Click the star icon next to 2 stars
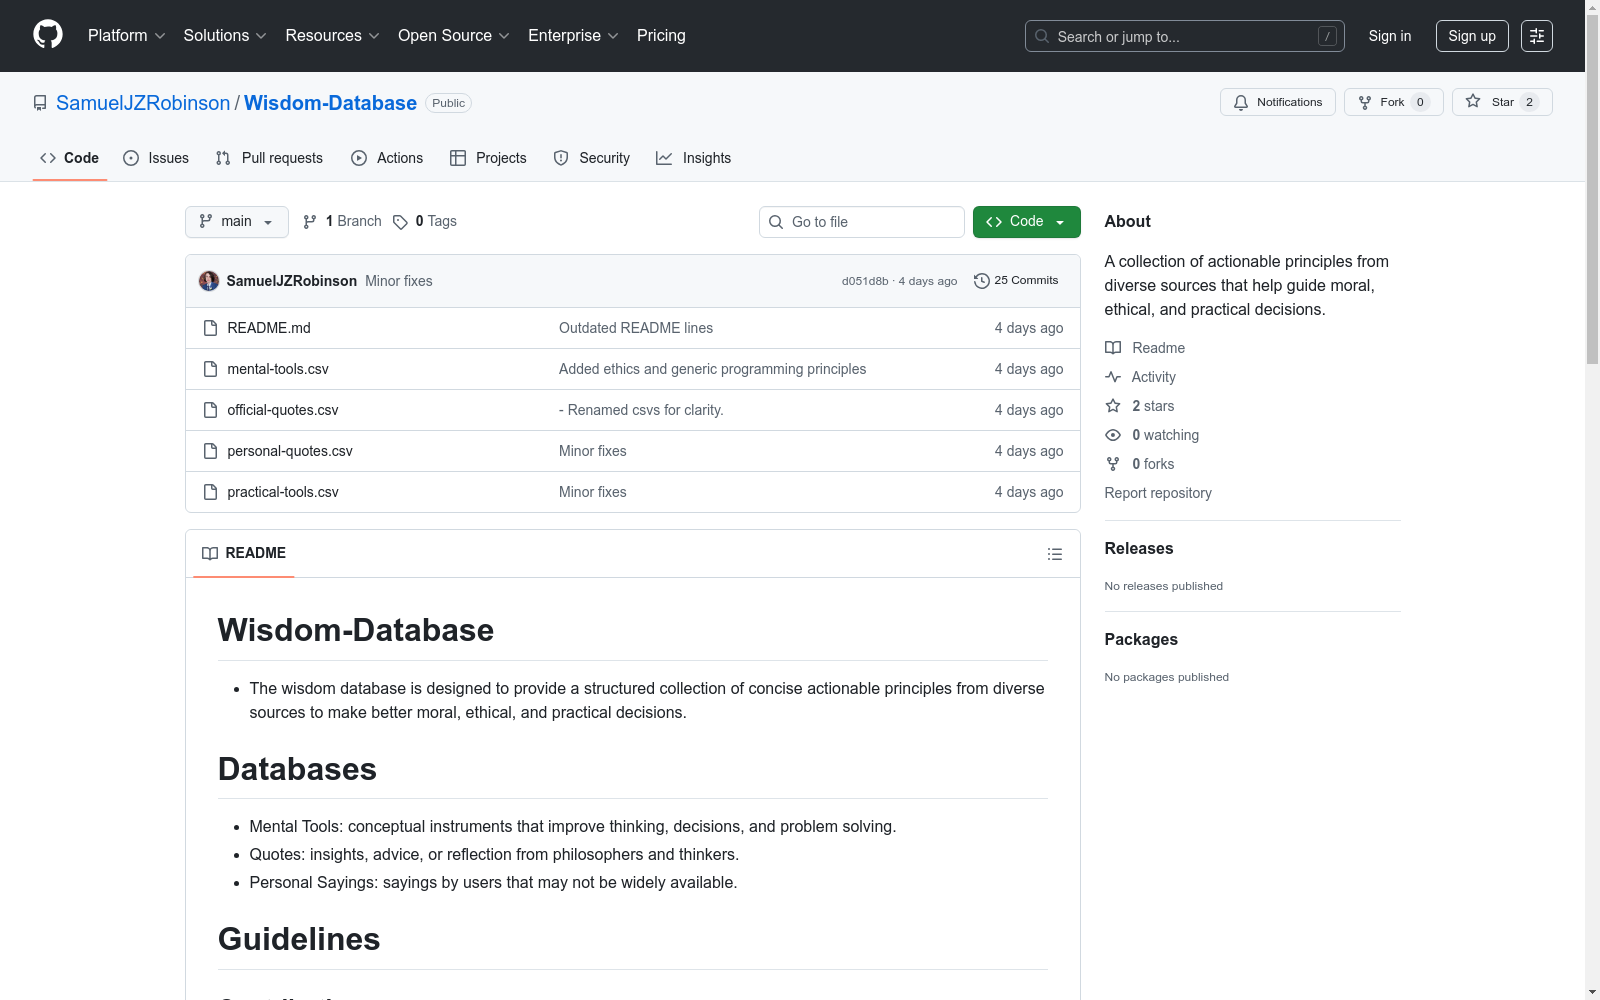The height and width of the screenshot is (1000, 1600). (1113, 406)
